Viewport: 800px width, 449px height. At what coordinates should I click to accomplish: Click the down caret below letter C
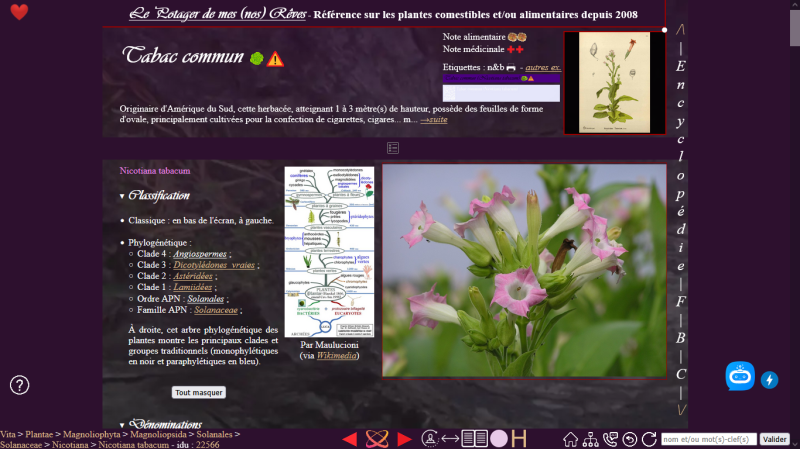point(681,410)
